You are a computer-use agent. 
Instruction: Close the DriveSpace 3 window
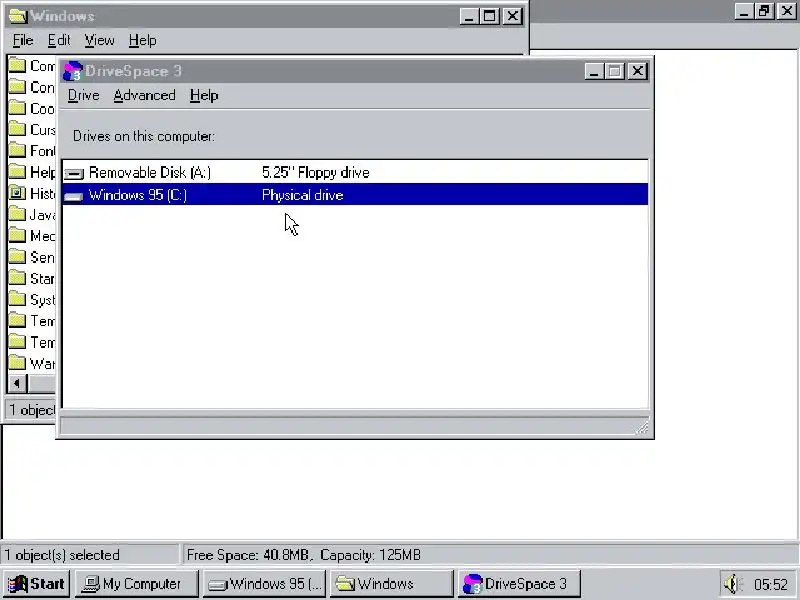tap(637, 71)
